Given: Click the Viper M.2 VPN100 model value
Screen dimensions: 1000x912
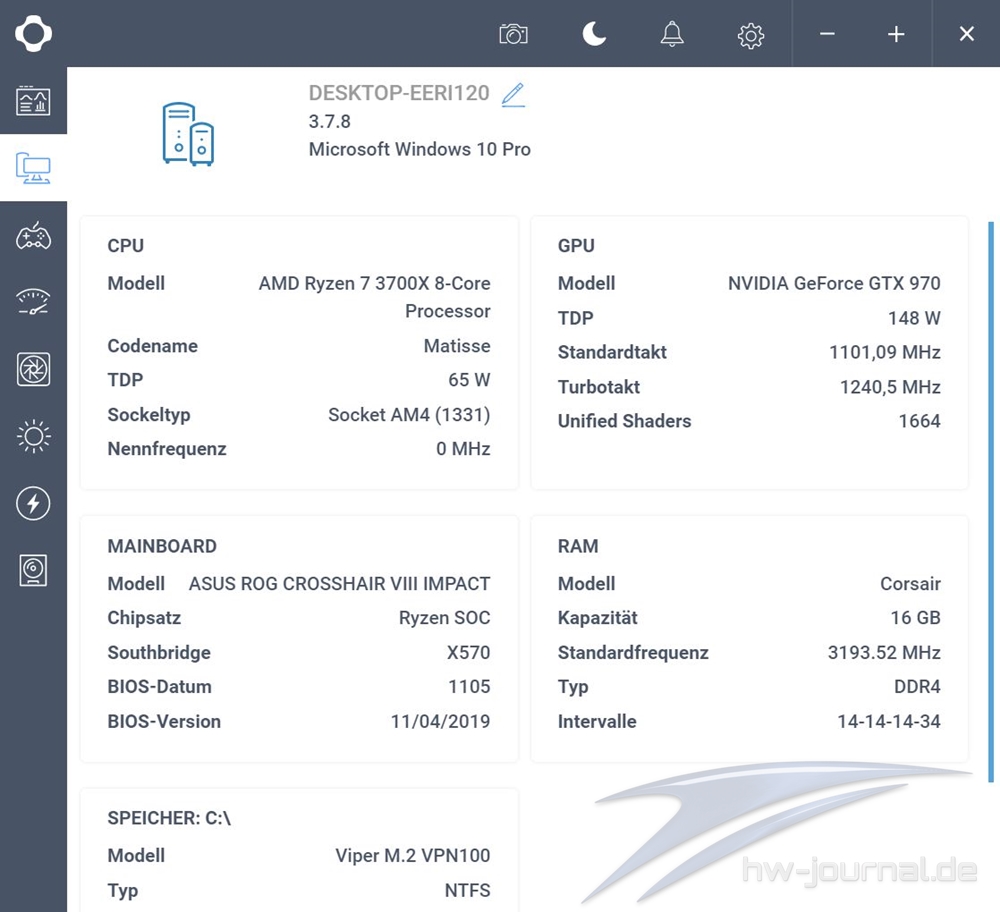Looking at the screenshot, I should (x=413, y=855).
